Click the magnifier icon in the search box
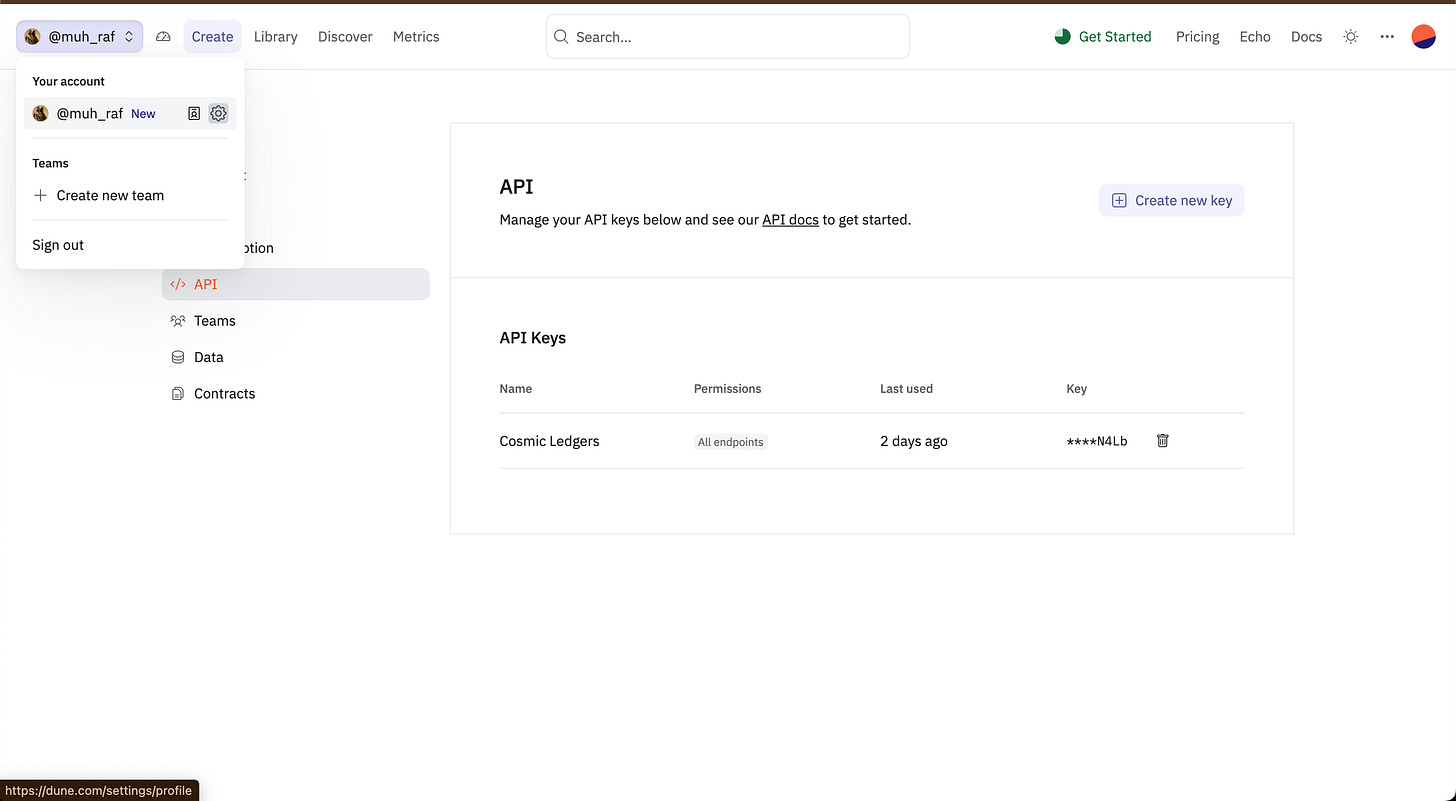Viewport: 1456px width, 801px height. [561, 37]
